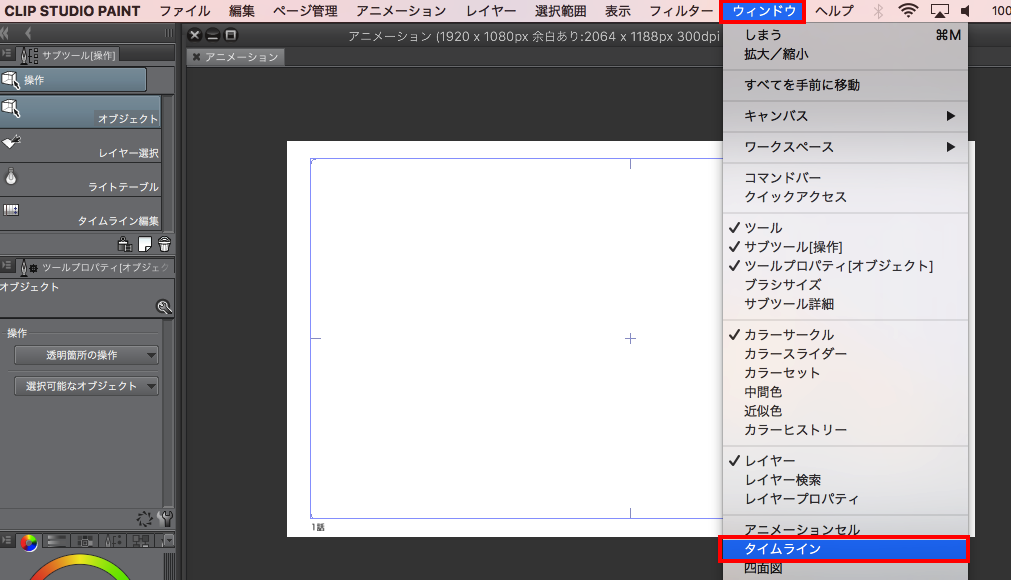Select the レイヤー選択 sub tool
The image size is (1011, 580).
click(81, 146)
